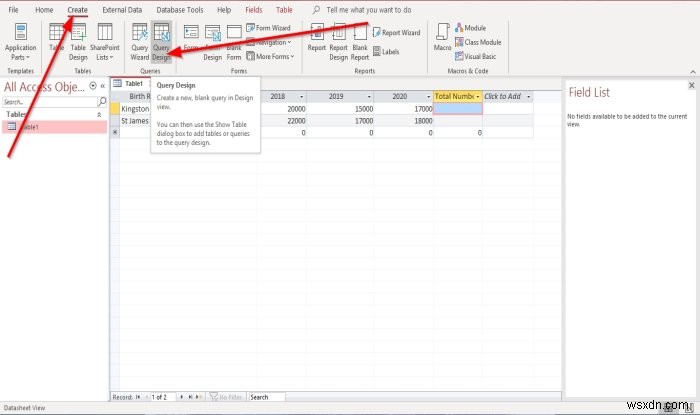Viewport: 700px width, 415px height.
Task: Go to the first record
Action: [x=138, y=397]
